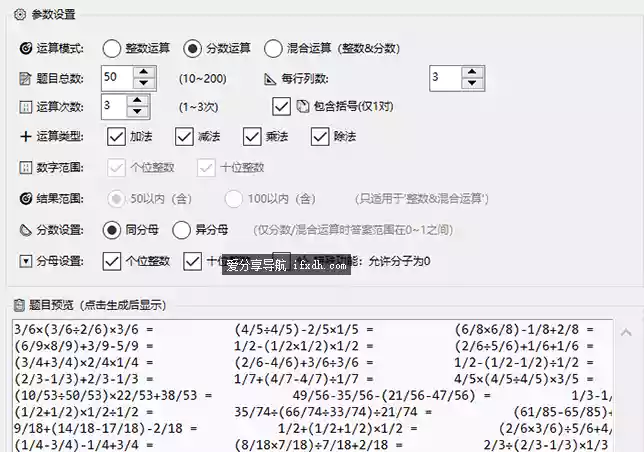Toggle 除法 checkbox
Viewport: 644px width, 452px height.
[320, 136]
